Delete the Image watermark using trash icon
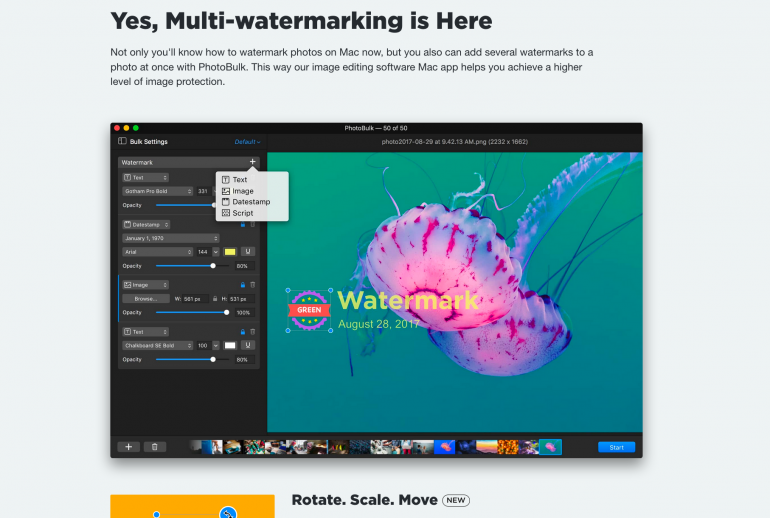 click(x=252, y=285)
